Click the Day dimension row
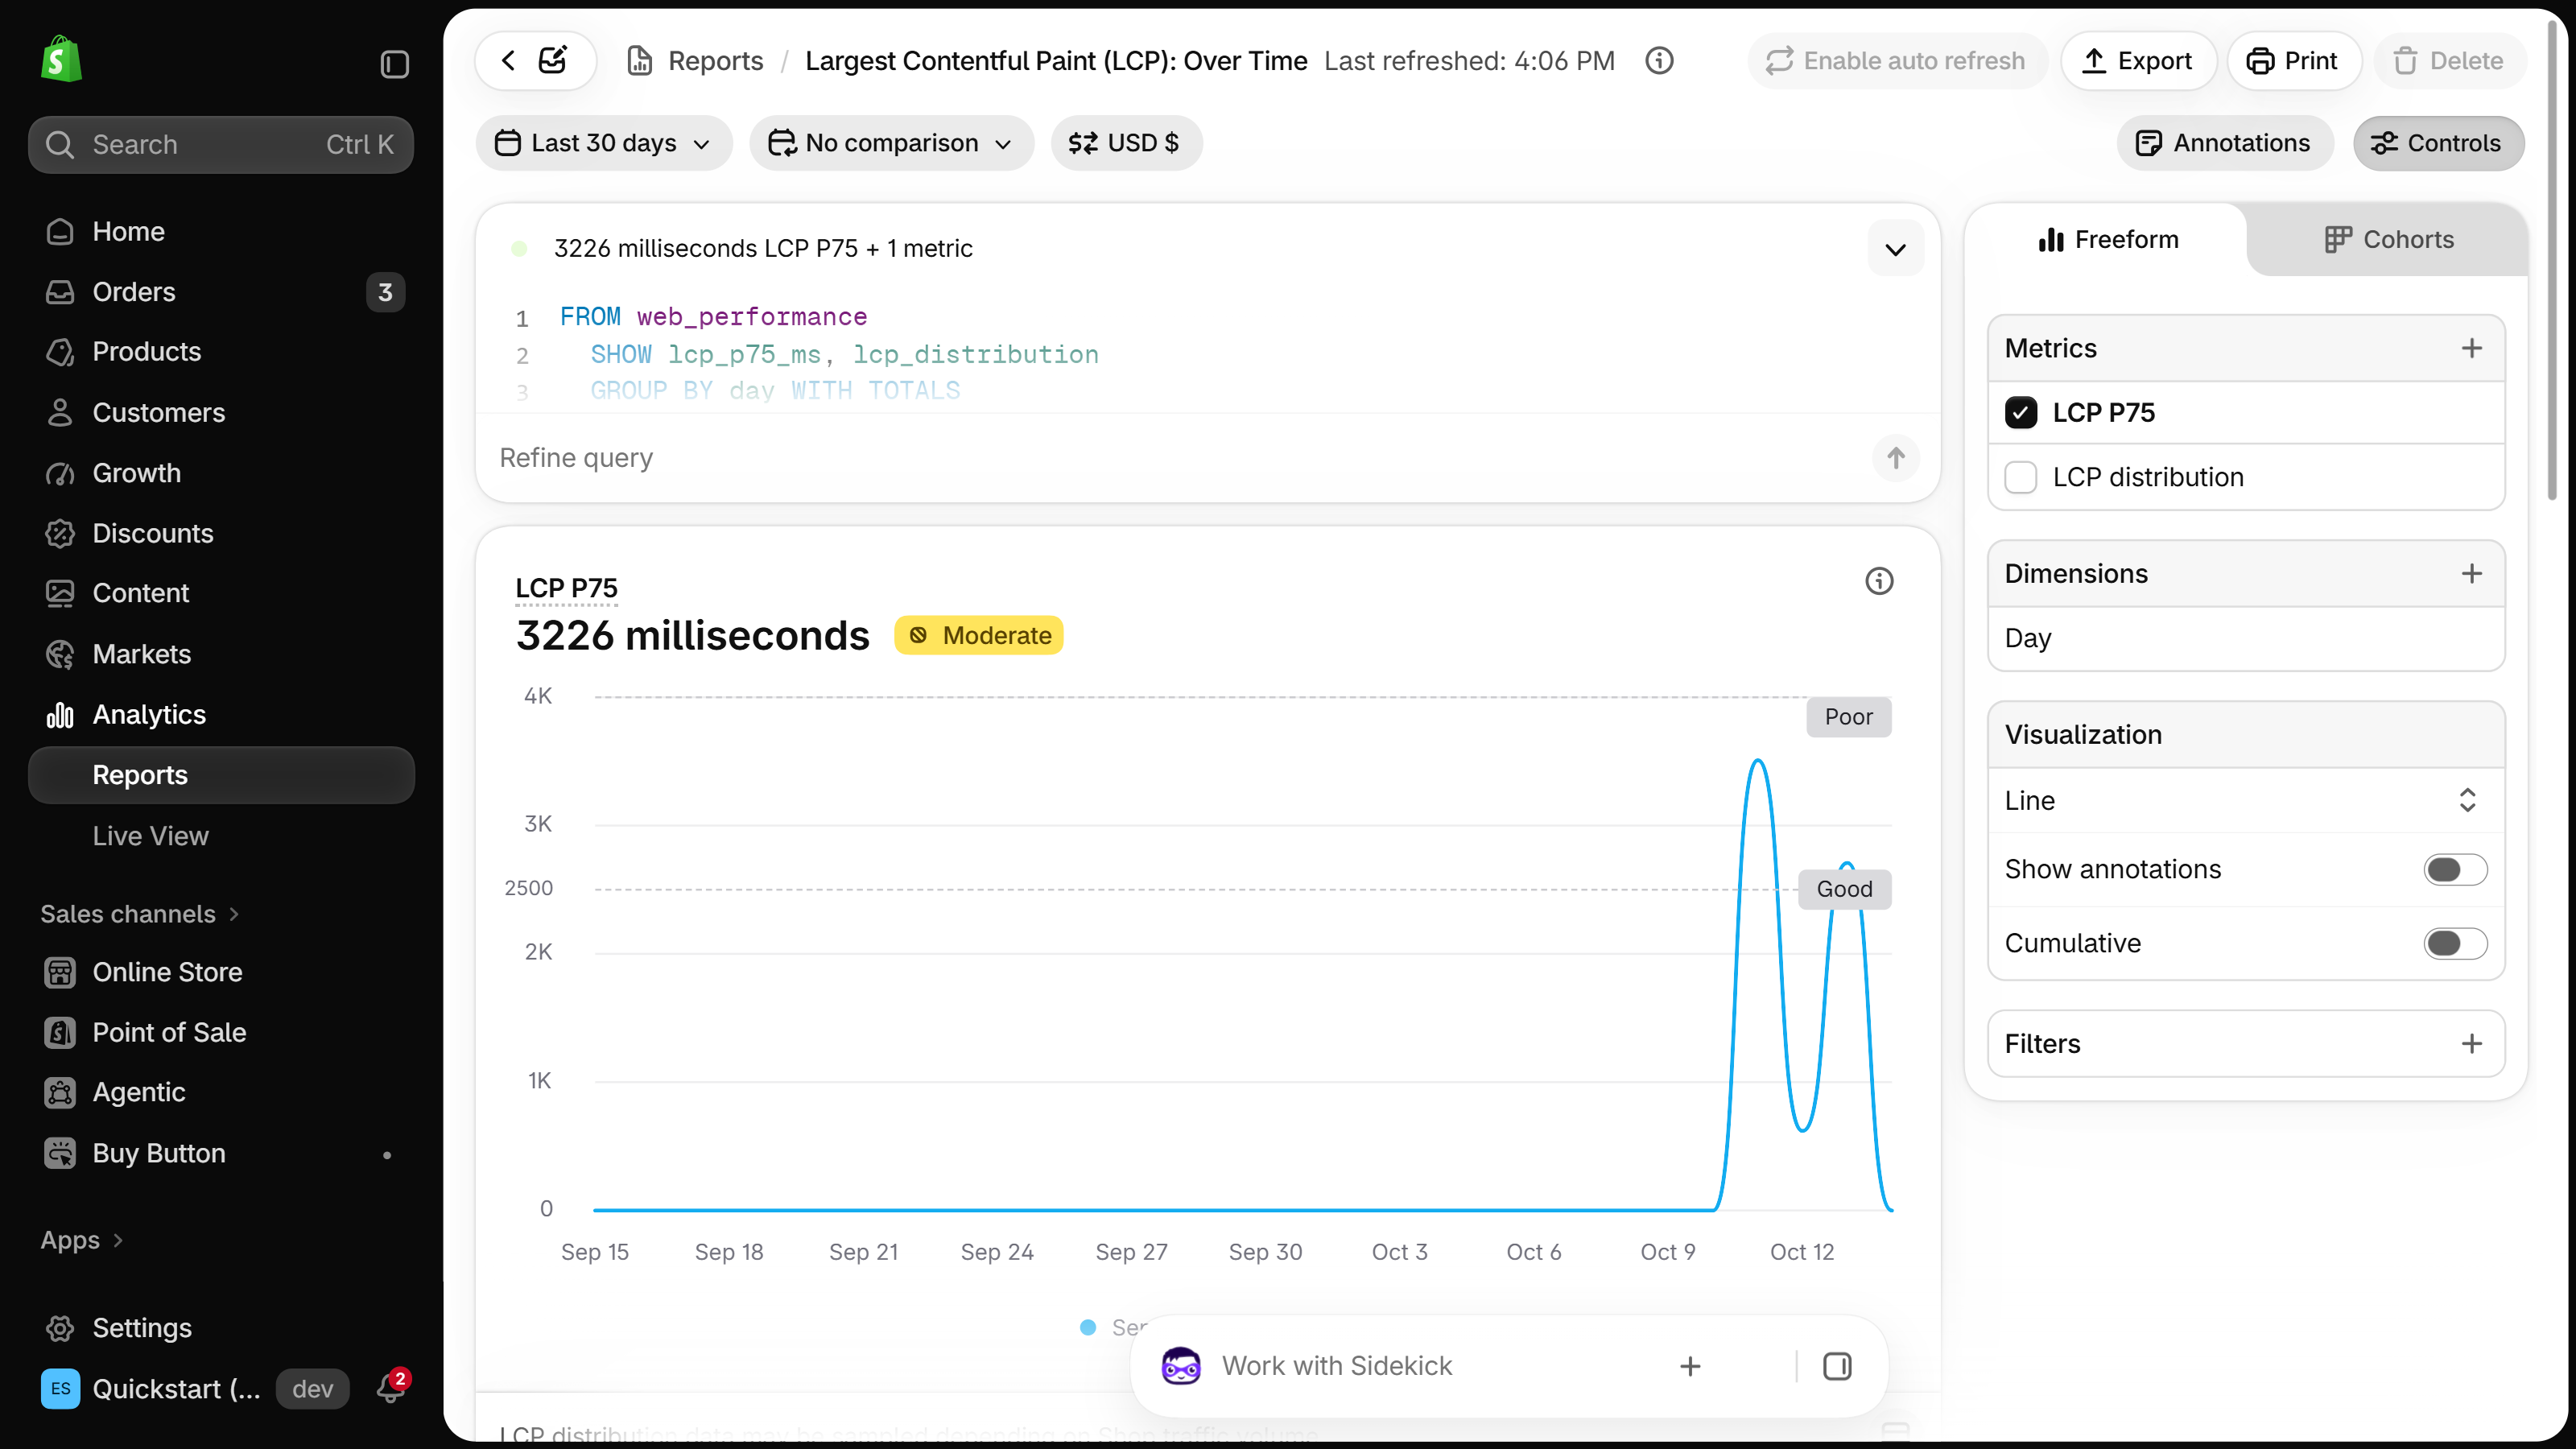 pyautogui.click(x=2245, y=638)
